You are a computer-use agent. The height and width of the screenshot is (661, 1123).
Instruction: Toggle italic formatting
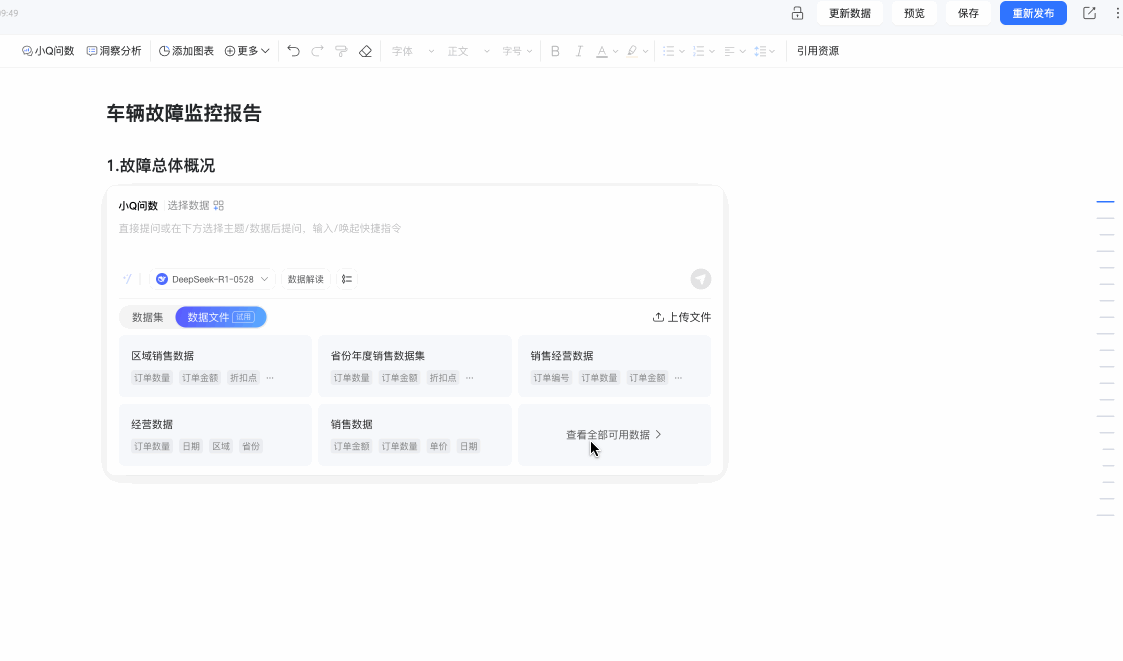pyautogui.click(x=579, y=51)
